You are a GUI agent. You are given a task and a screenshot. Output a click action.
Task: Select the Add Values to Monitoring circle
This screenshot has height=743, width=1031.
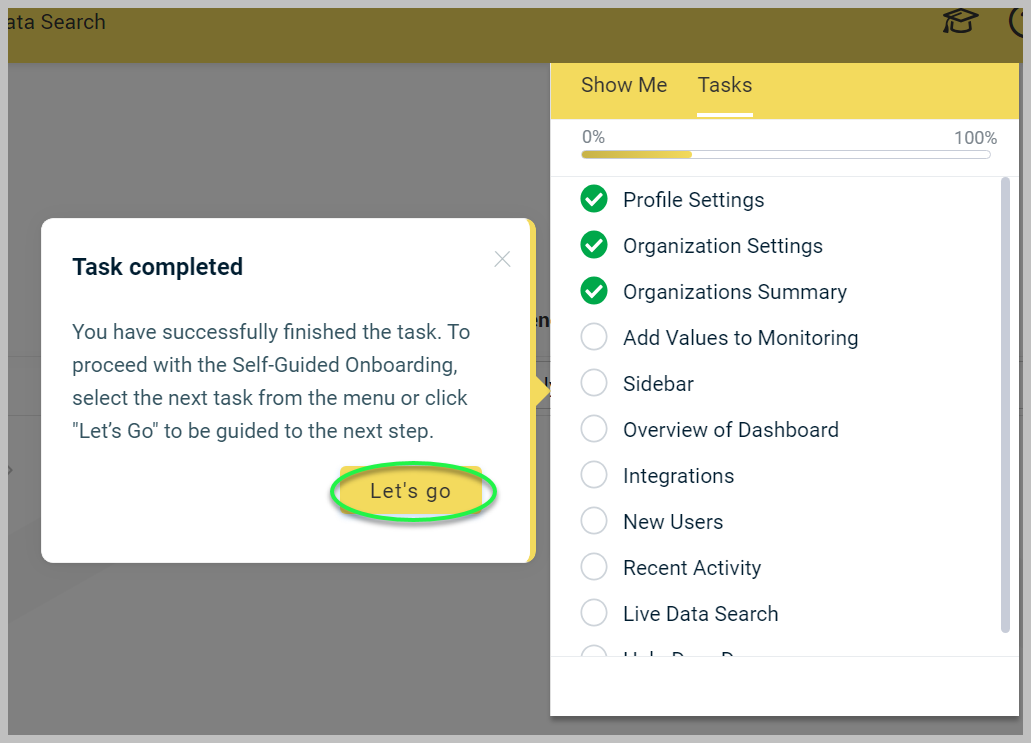(x=594, y=337)
